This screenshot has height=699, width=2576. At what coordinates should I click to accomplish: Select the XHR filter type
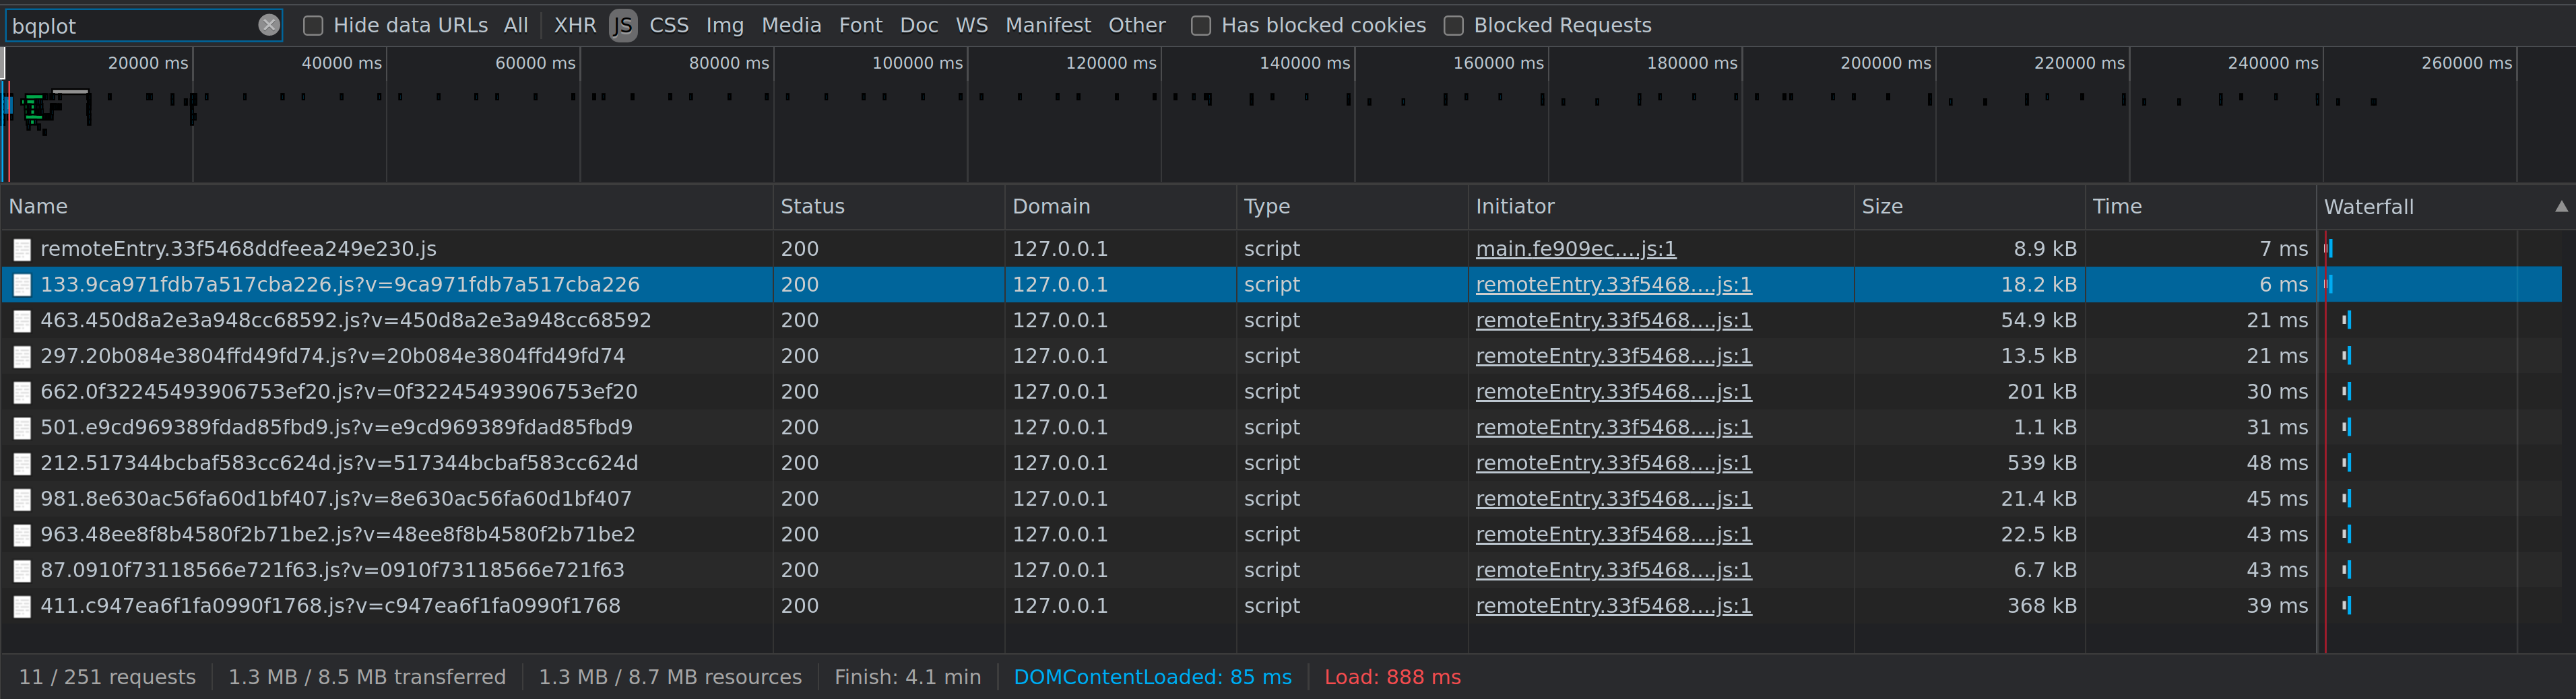(575, 25)
